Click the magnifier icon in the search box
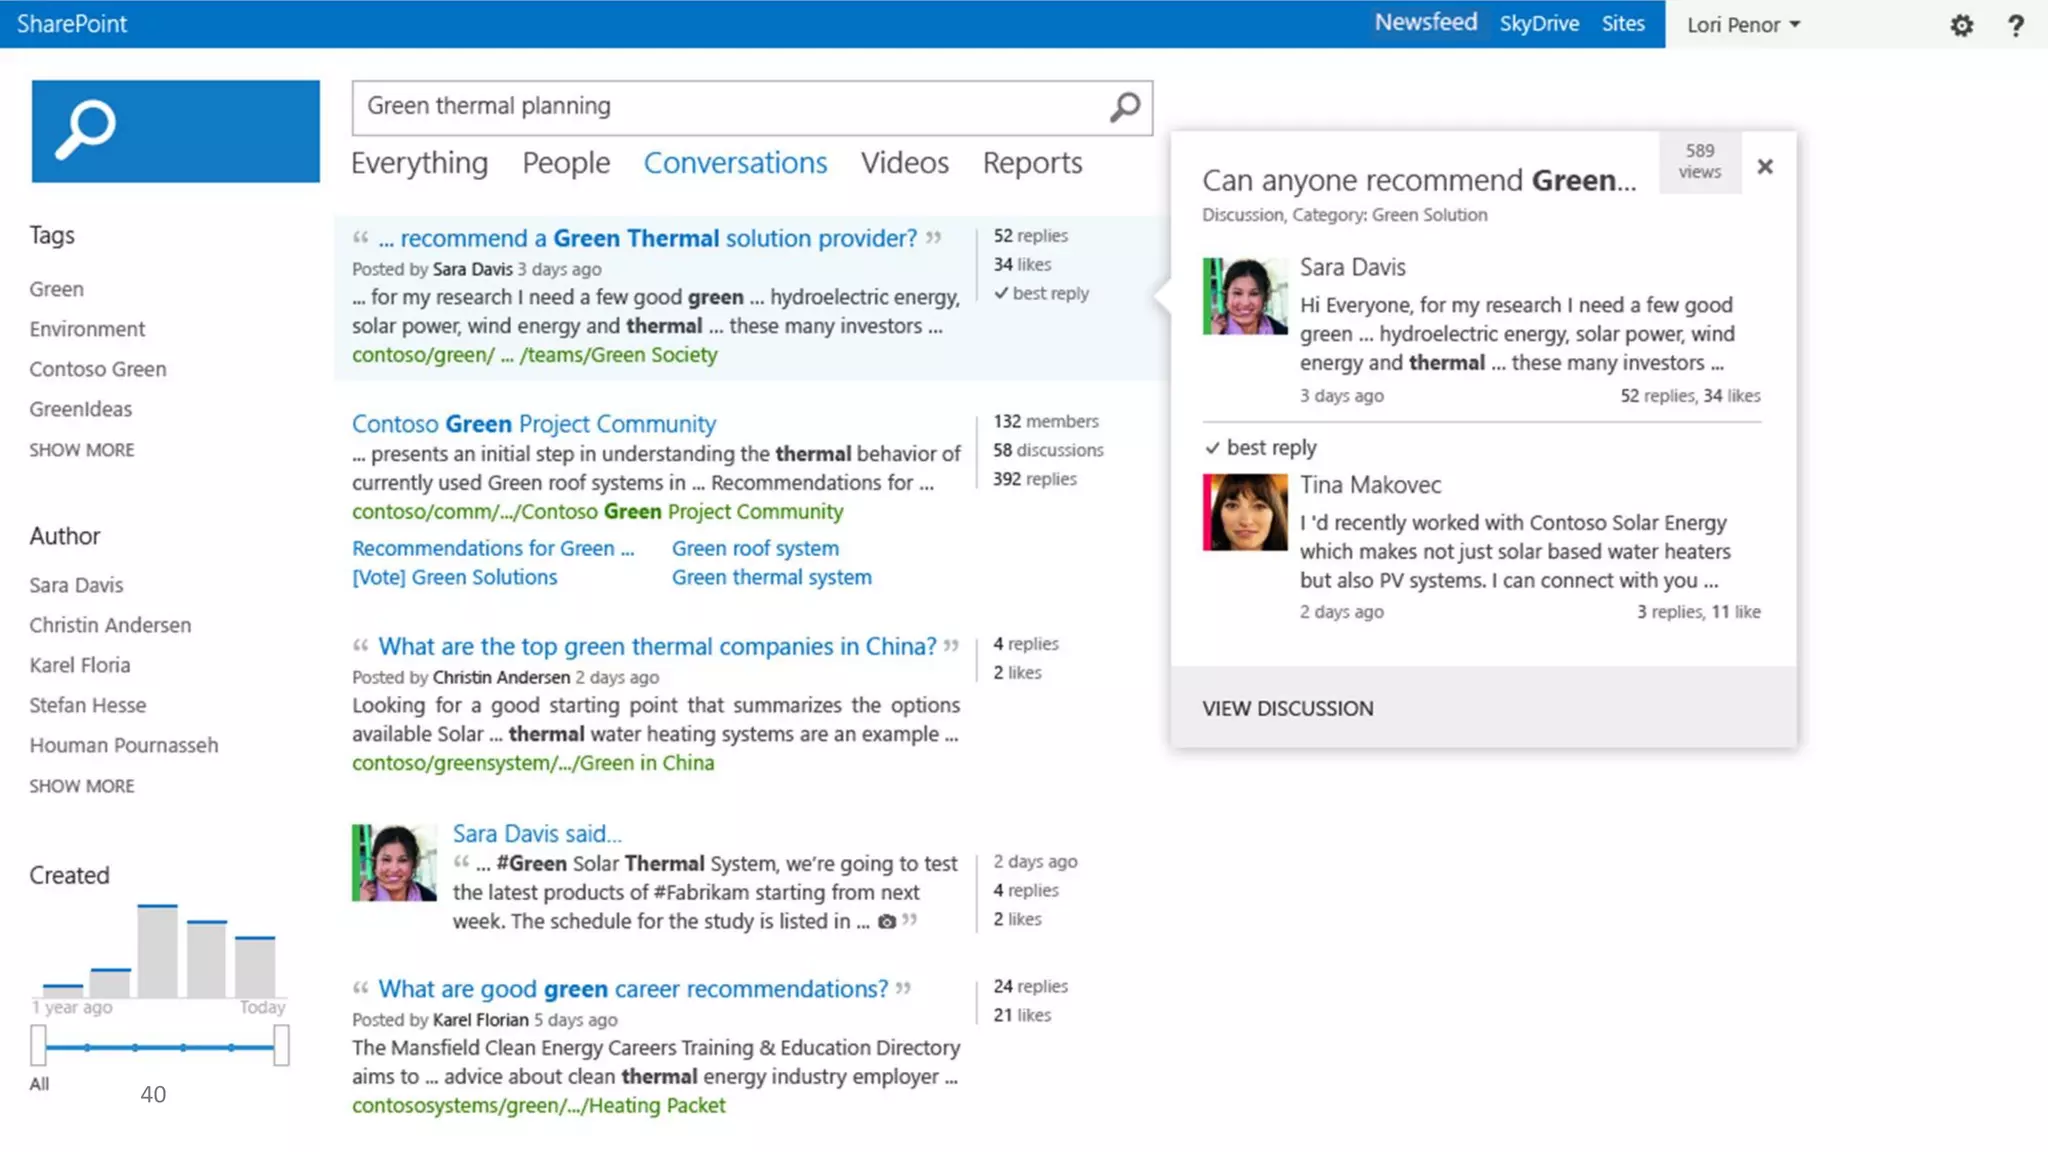Image resolution: width=2048 pixels, height=1152 pixels. tap(1125, 107)
